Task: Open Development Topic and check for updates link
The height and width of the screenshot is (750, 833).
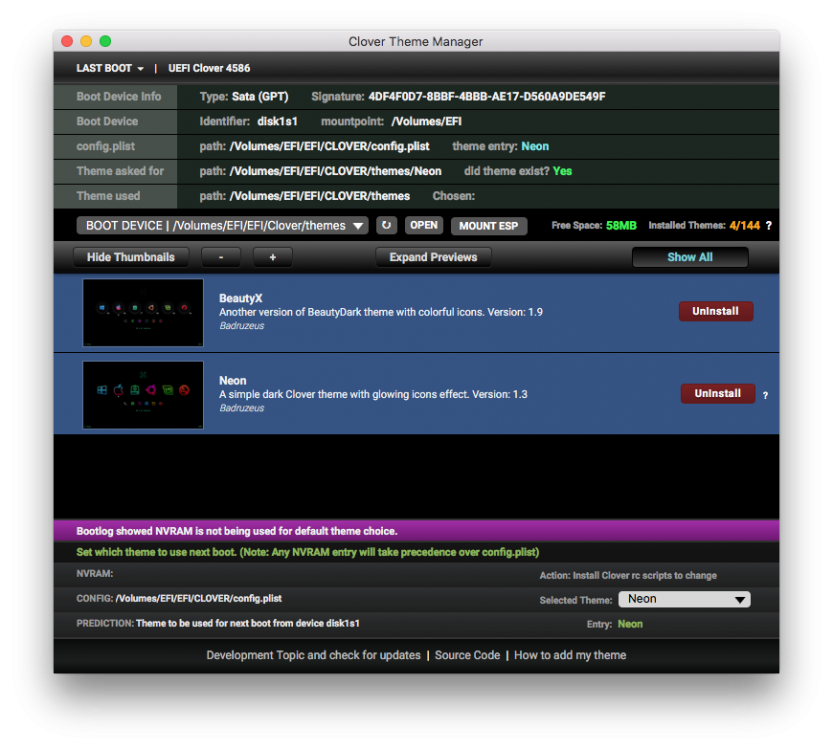Action: [x=313, y=655]
